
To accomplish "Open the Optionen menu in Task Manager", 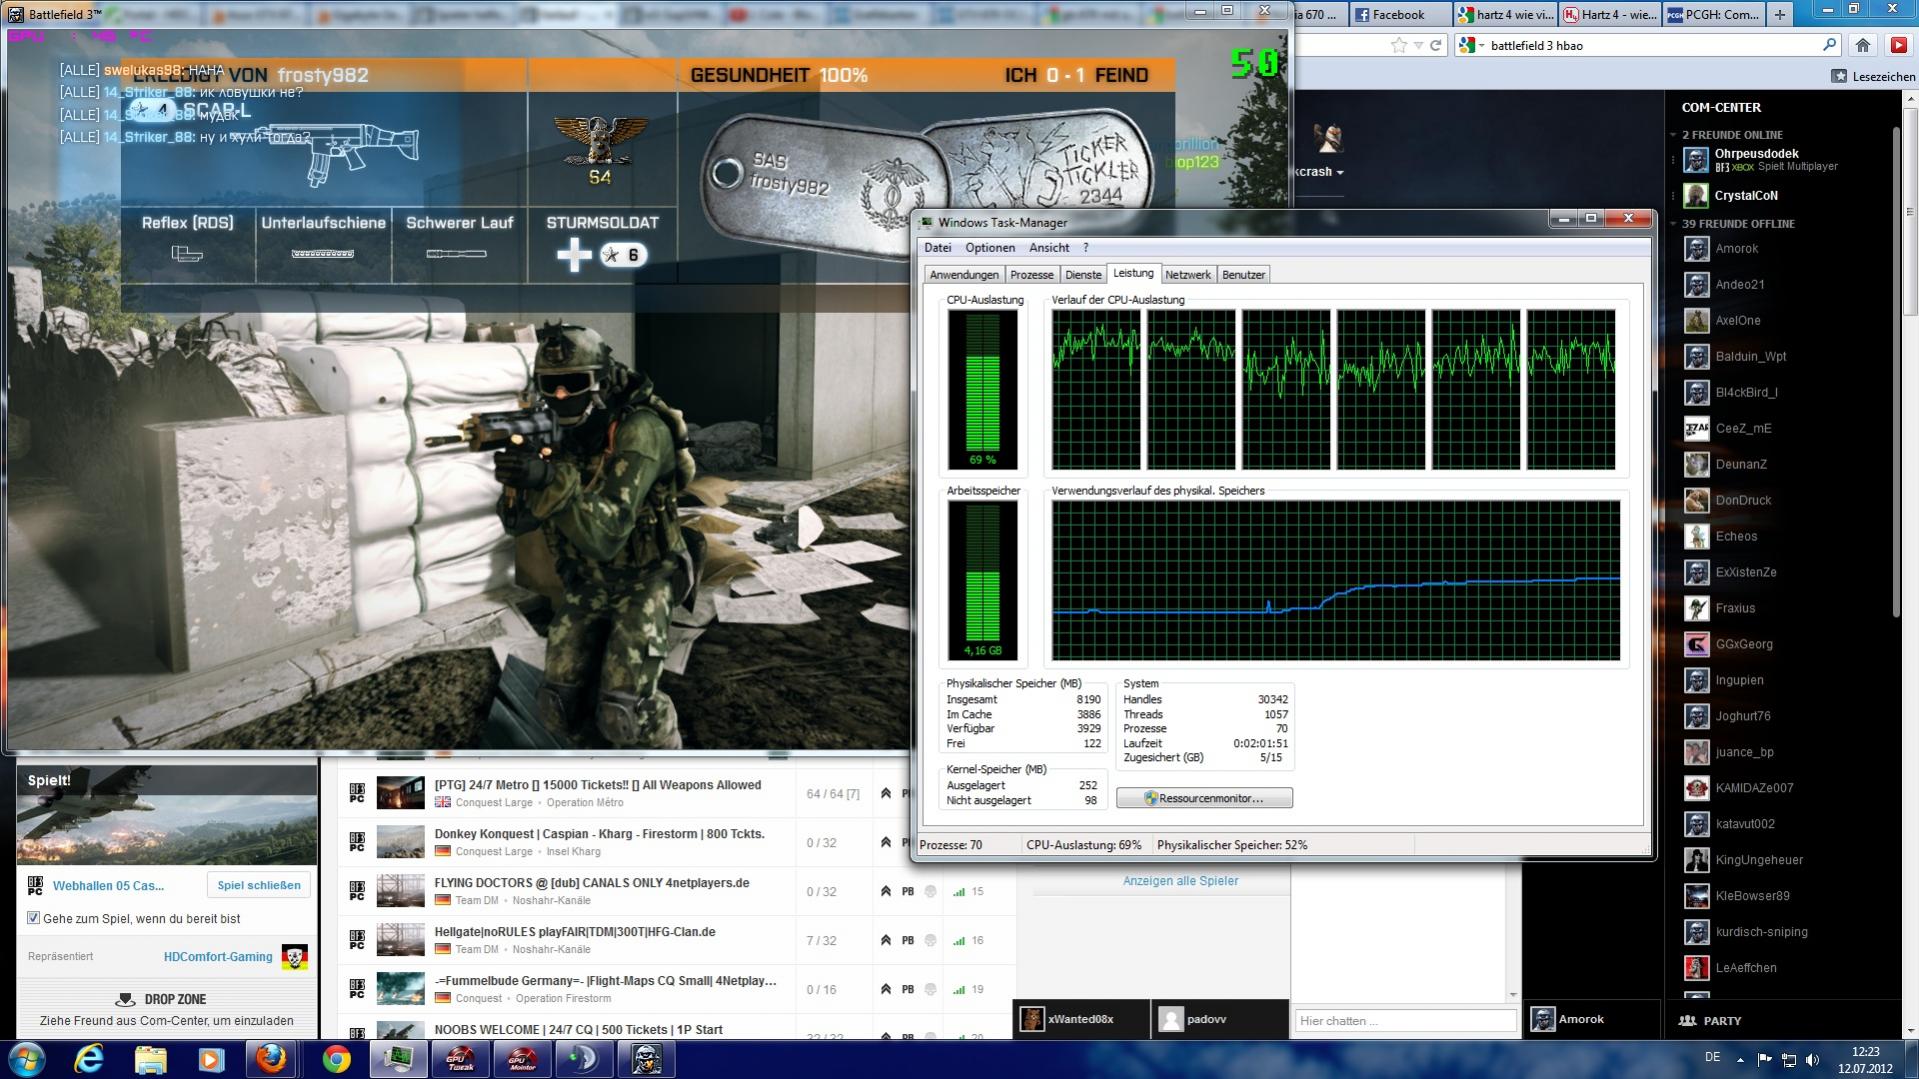I will click(990, 248).
